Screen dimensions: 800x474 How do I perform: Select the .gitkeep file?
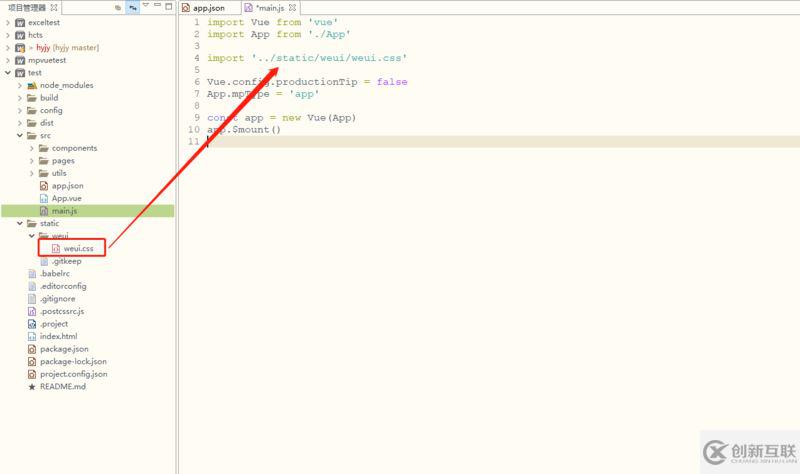pyautogui.click(x=66, y=261)
